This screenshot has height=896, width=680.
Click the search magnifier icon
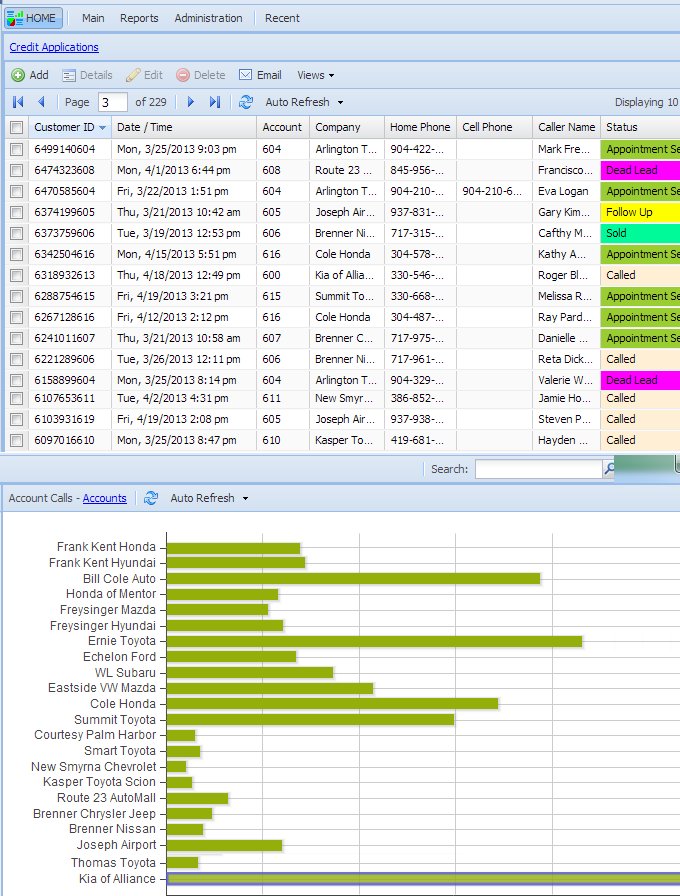(x=609, y=469)
